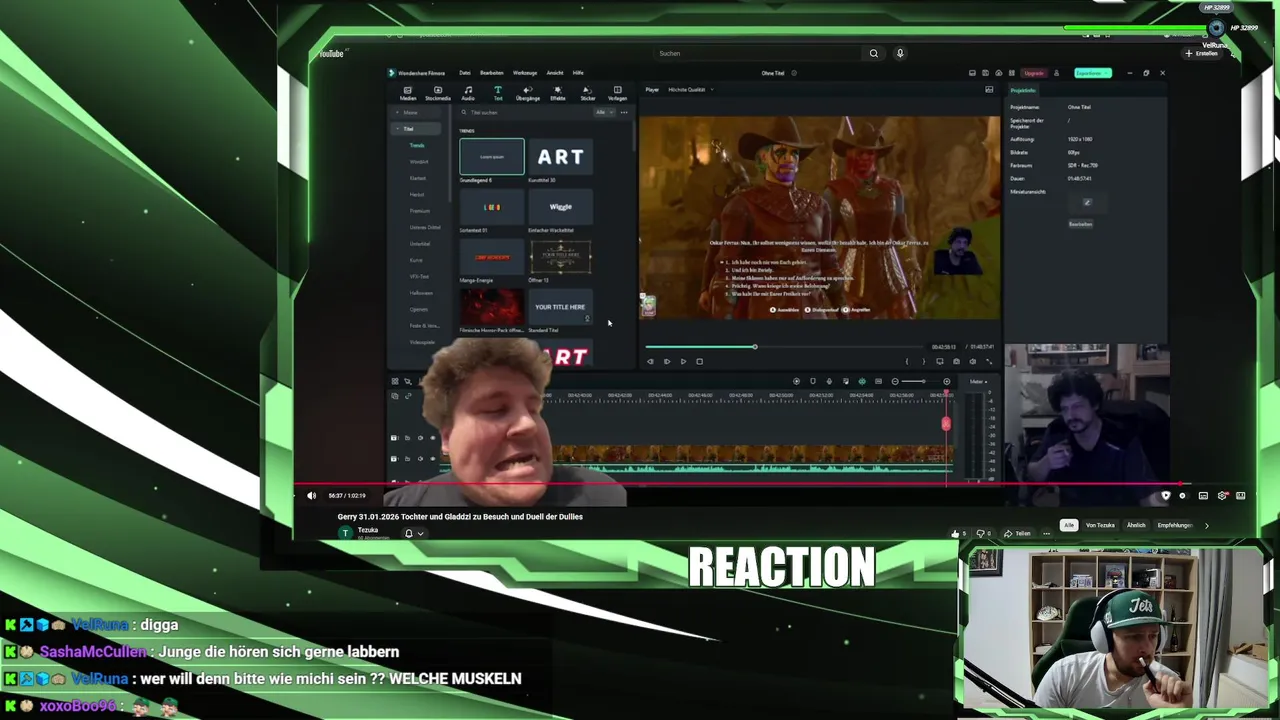Click the YouTube fullscreen icon
This screenshot has height=720, width=1280.
click(1241, 495)
